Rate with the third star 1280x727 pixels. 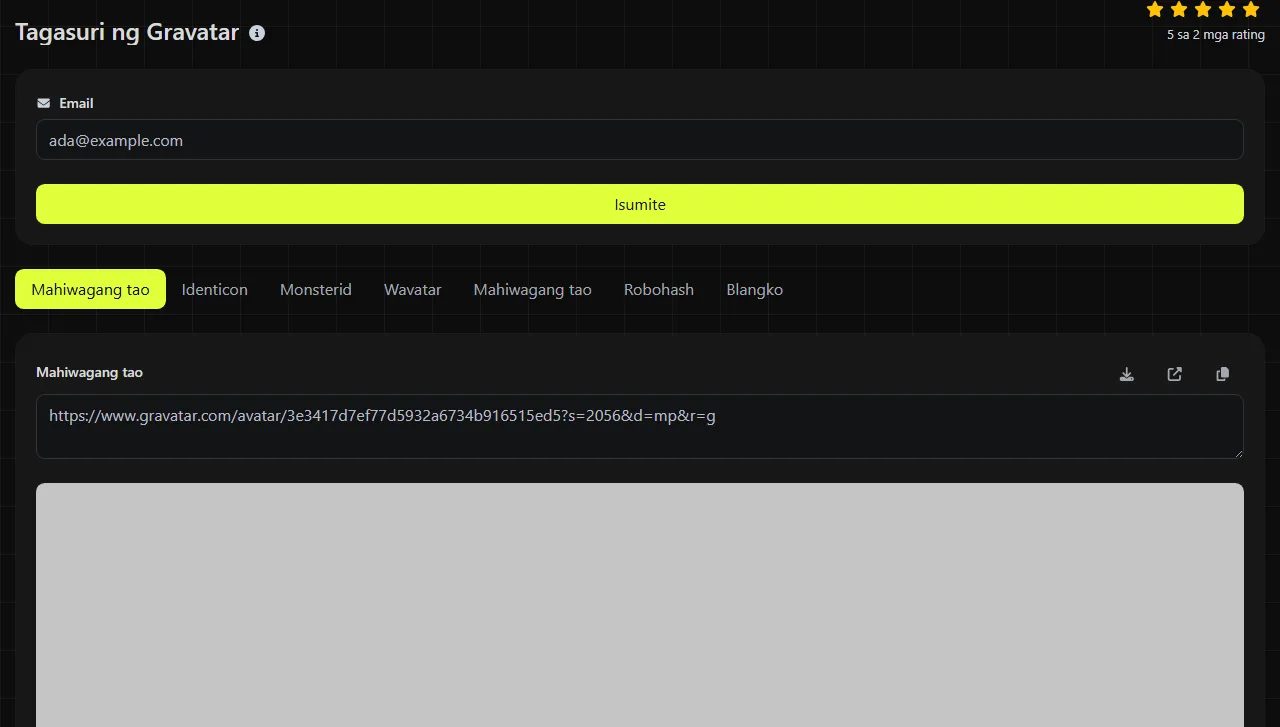1203,10
